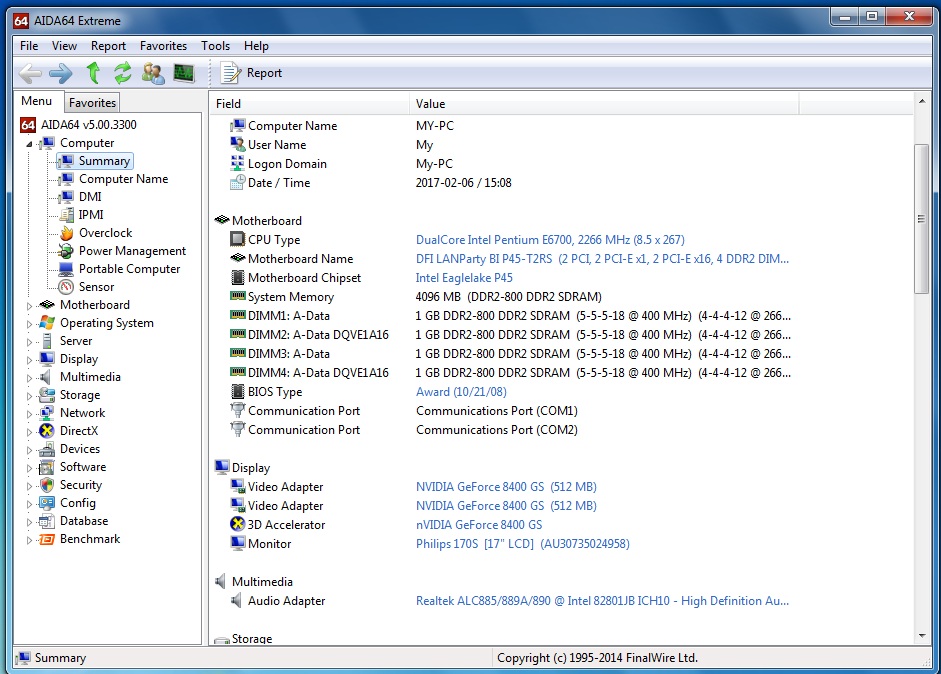This screenshot has height=674, width=941.
Task: Click the Overclock flame icon
Action: [67, 233]
